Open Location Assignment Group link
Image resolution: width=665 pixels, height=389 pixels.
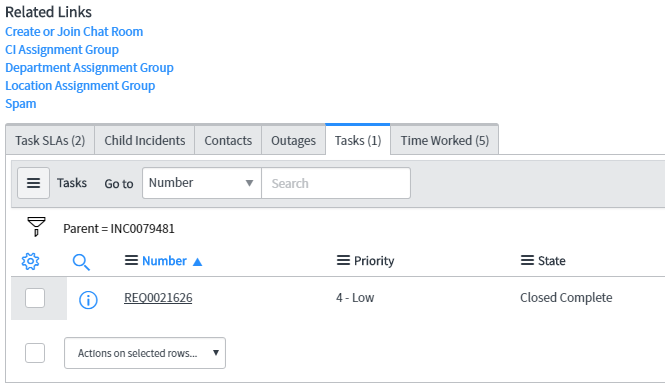[x=80, y=86]
